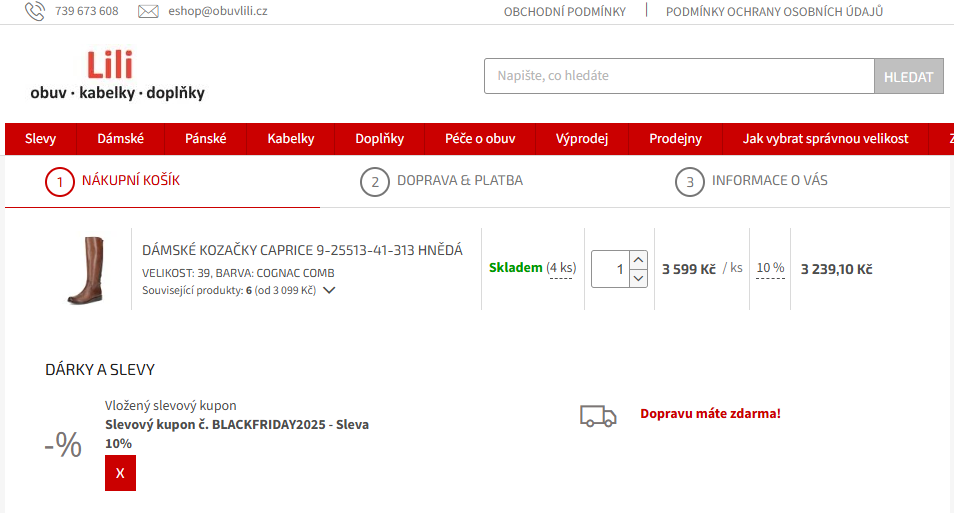
Task: Click the brown boot product thumbnail
Action: 85,269
